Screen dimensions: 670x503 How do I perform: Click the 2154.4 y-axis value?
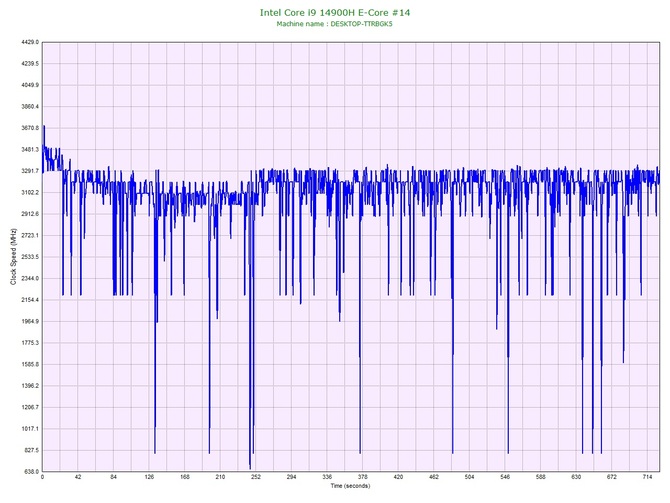coord(30,300)
